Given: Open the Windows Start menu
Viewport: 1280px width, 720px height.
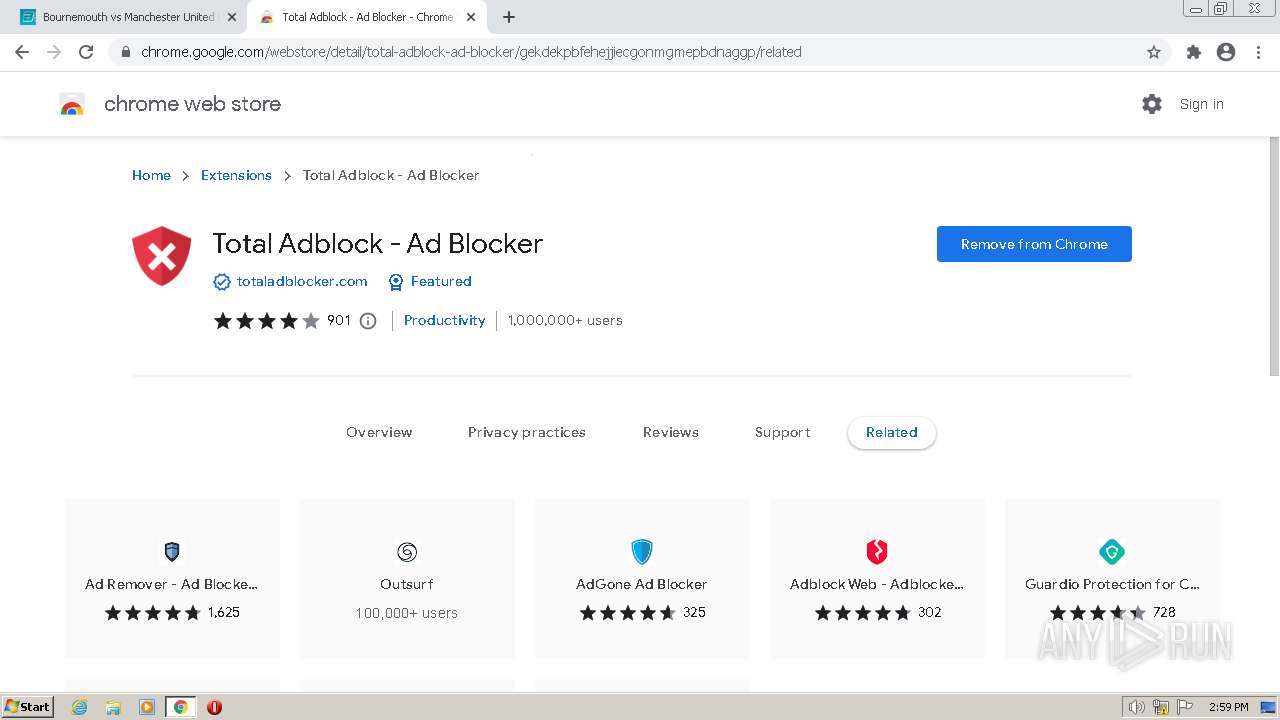Looking at the screenshot, I should point(28,707).
